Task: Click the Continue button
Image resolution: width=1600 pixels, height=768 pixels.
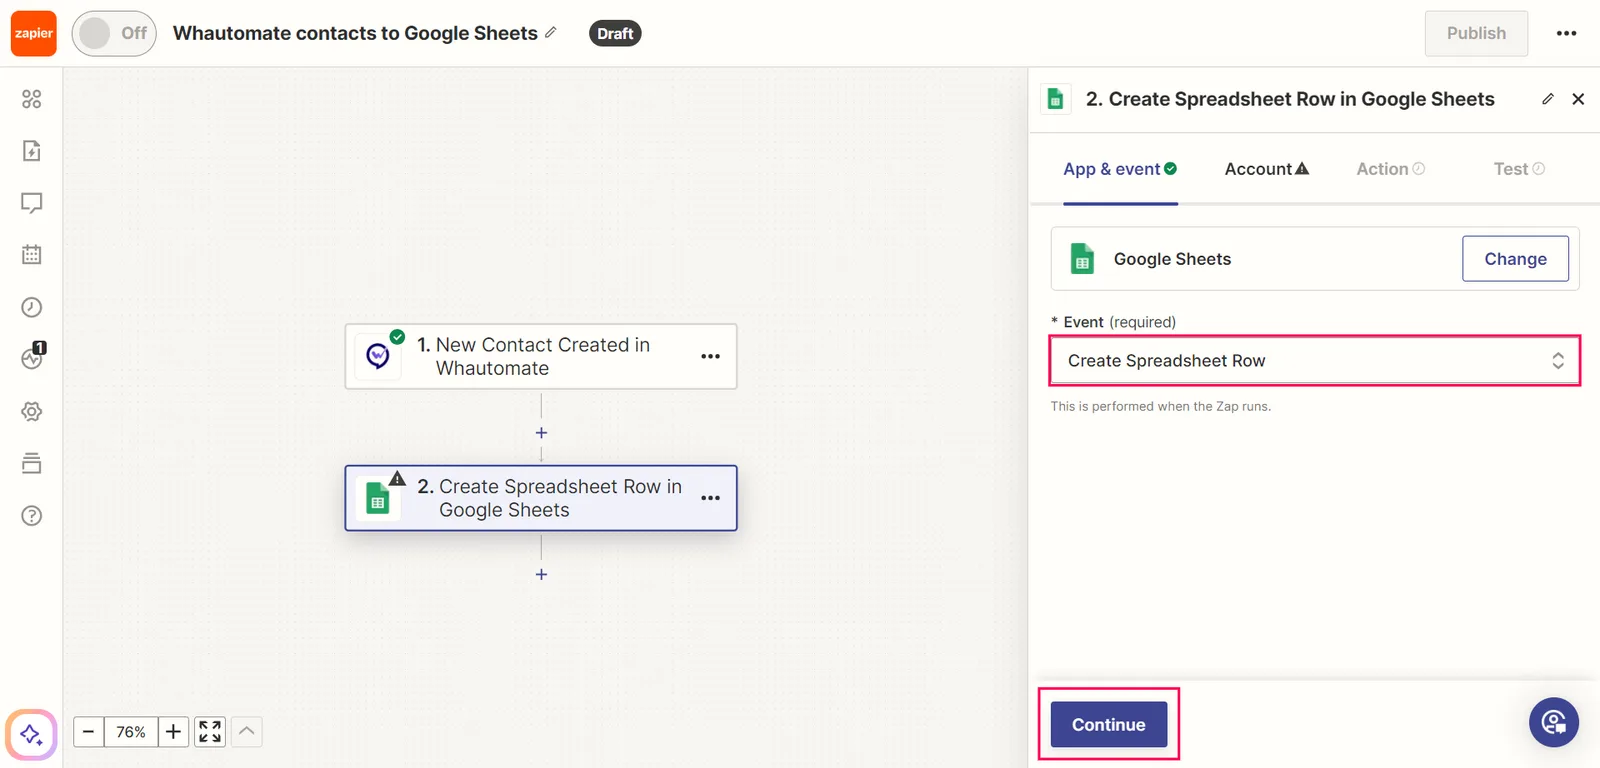Action: [1109, 724]
